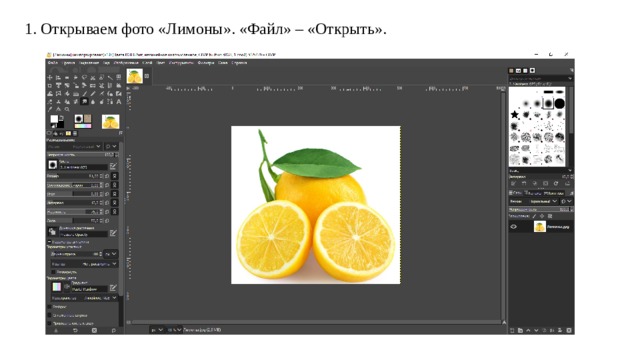Select the Gradient tool in toolbox
Viewport: 640px width, 360px height.
click(76, 93)
